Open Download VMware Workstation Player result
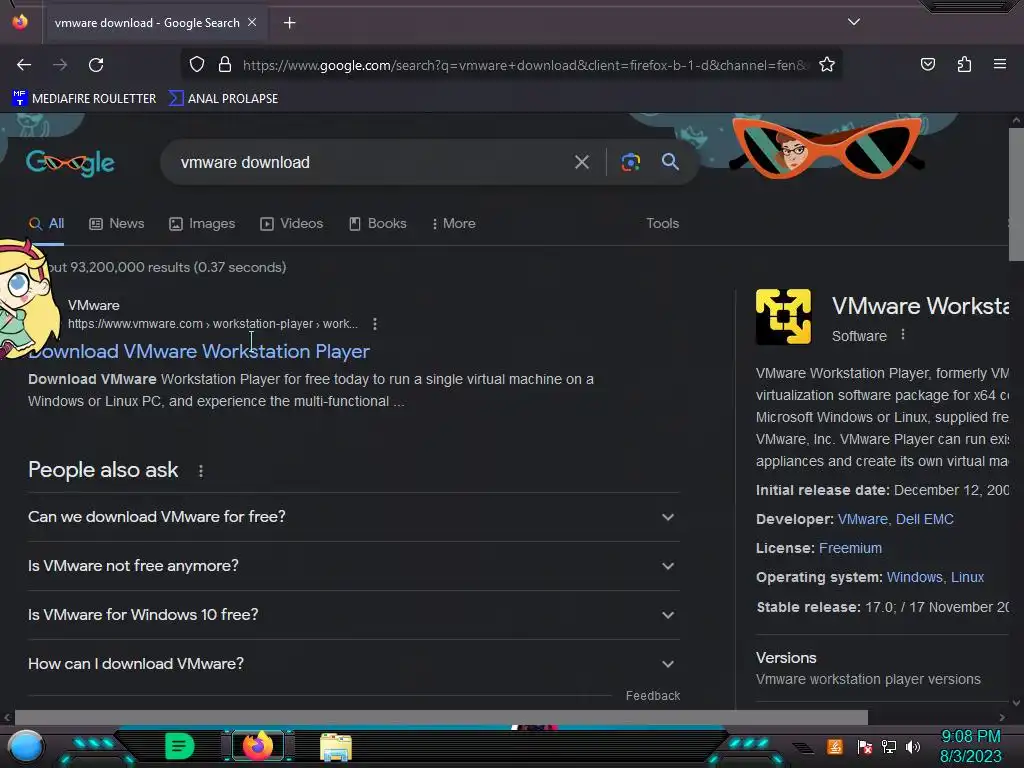This screenshot has height=768, width=1024. 199,351
